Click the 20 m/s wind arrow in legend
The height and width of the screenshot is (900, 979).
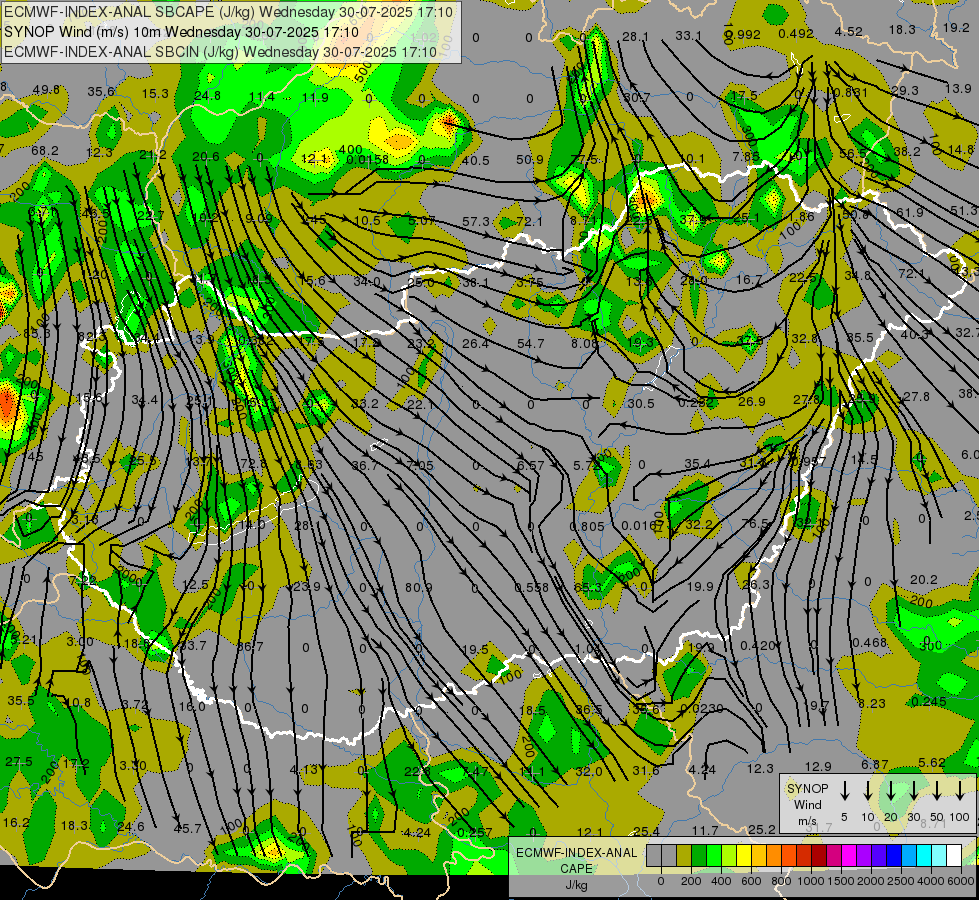pyautogui.click(x=891, y=791)
